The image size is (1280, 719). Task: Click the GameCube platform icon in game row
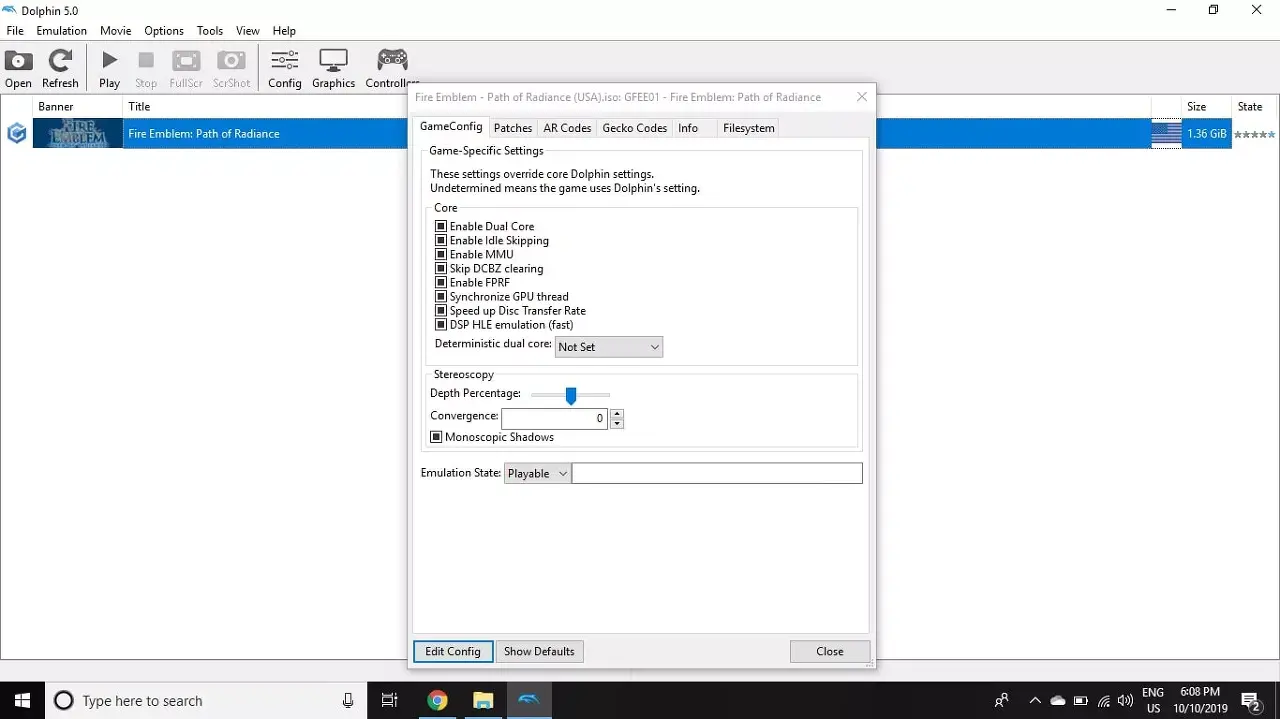tap(16, 133)
